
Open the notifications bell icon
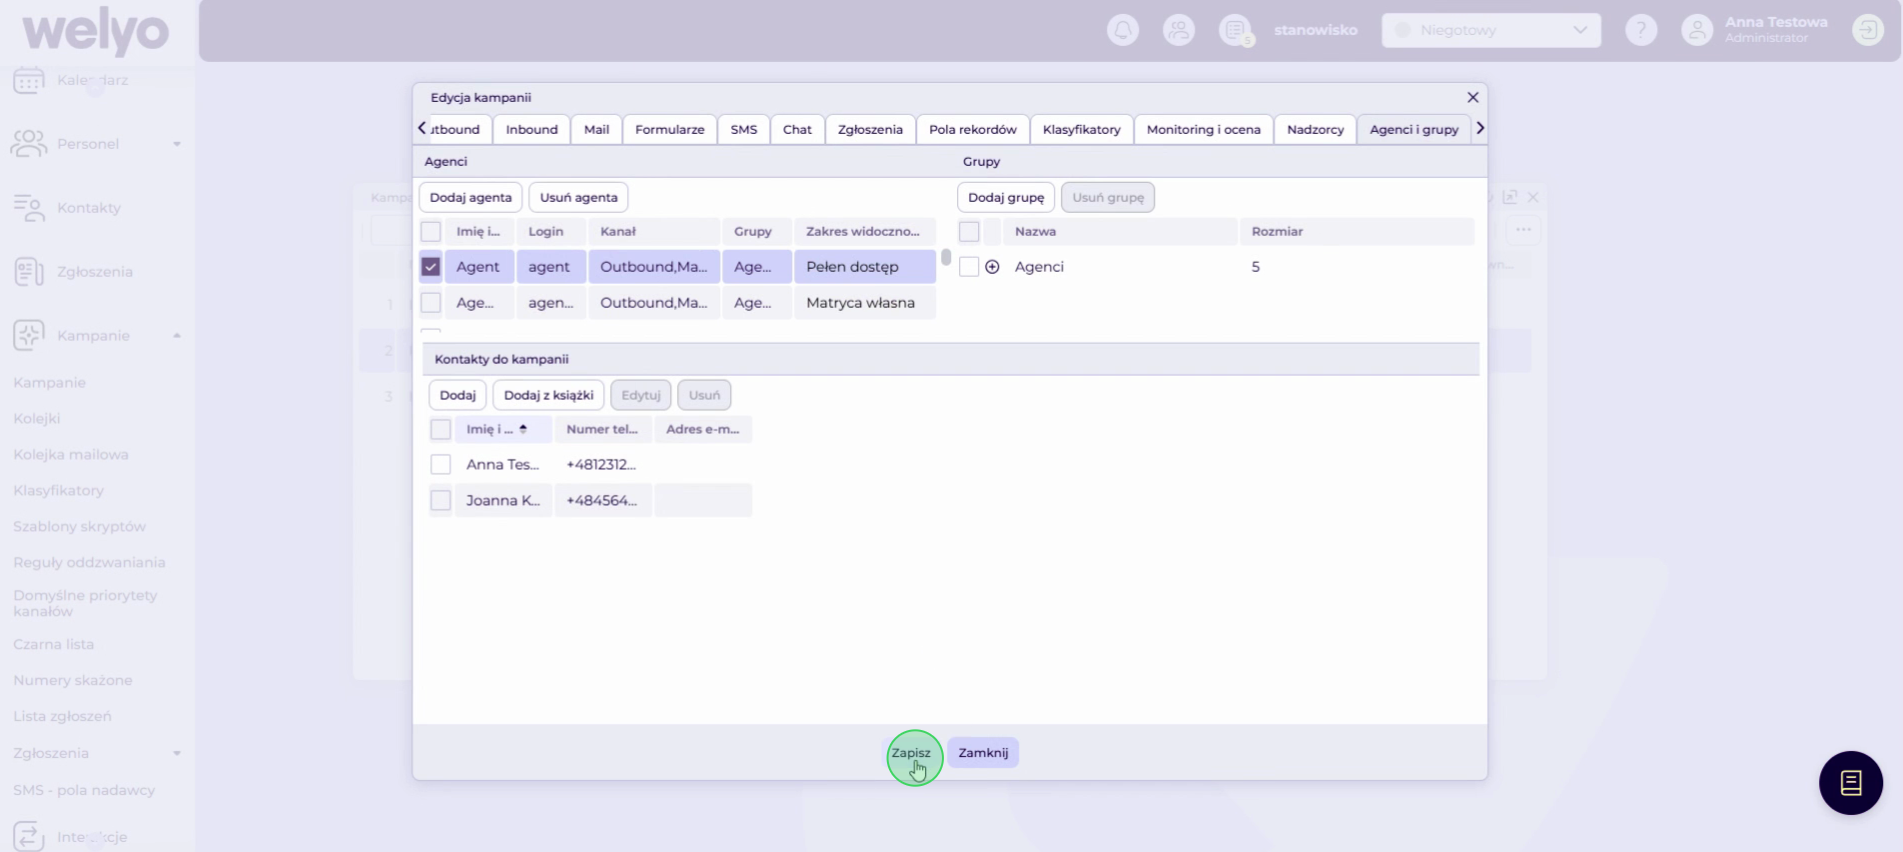tap(1123, 30)
